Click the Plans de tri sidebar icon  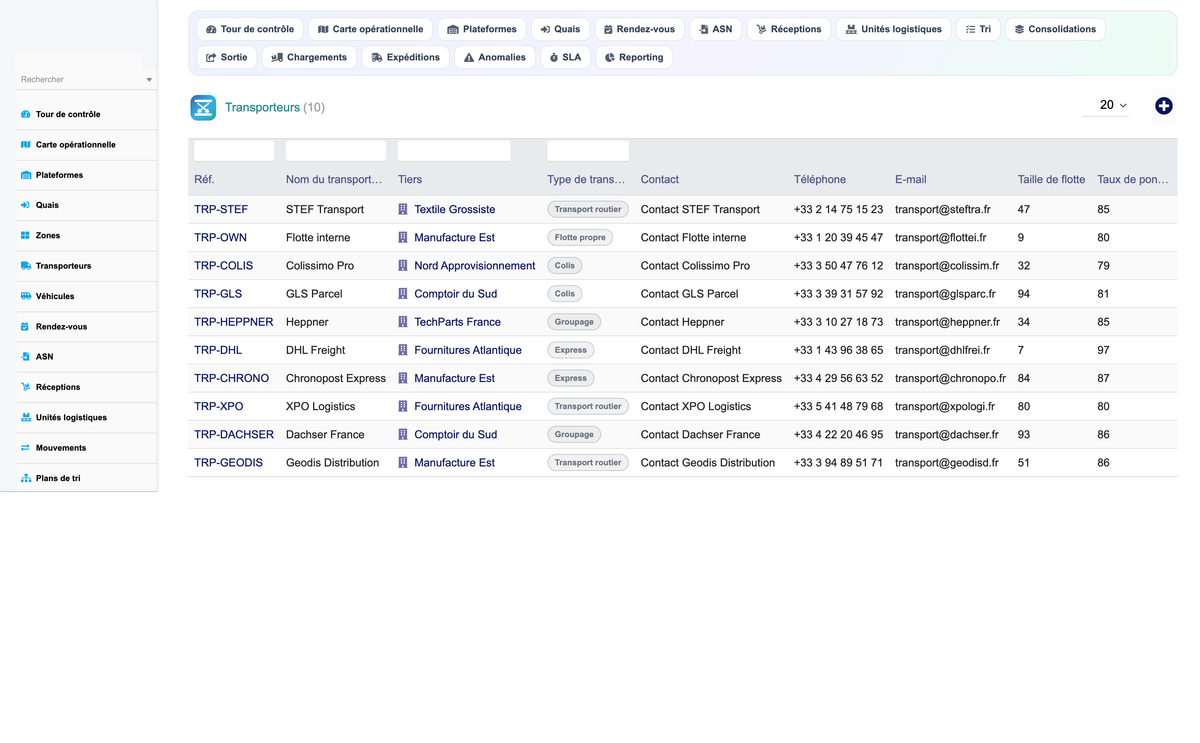(26, 478)
